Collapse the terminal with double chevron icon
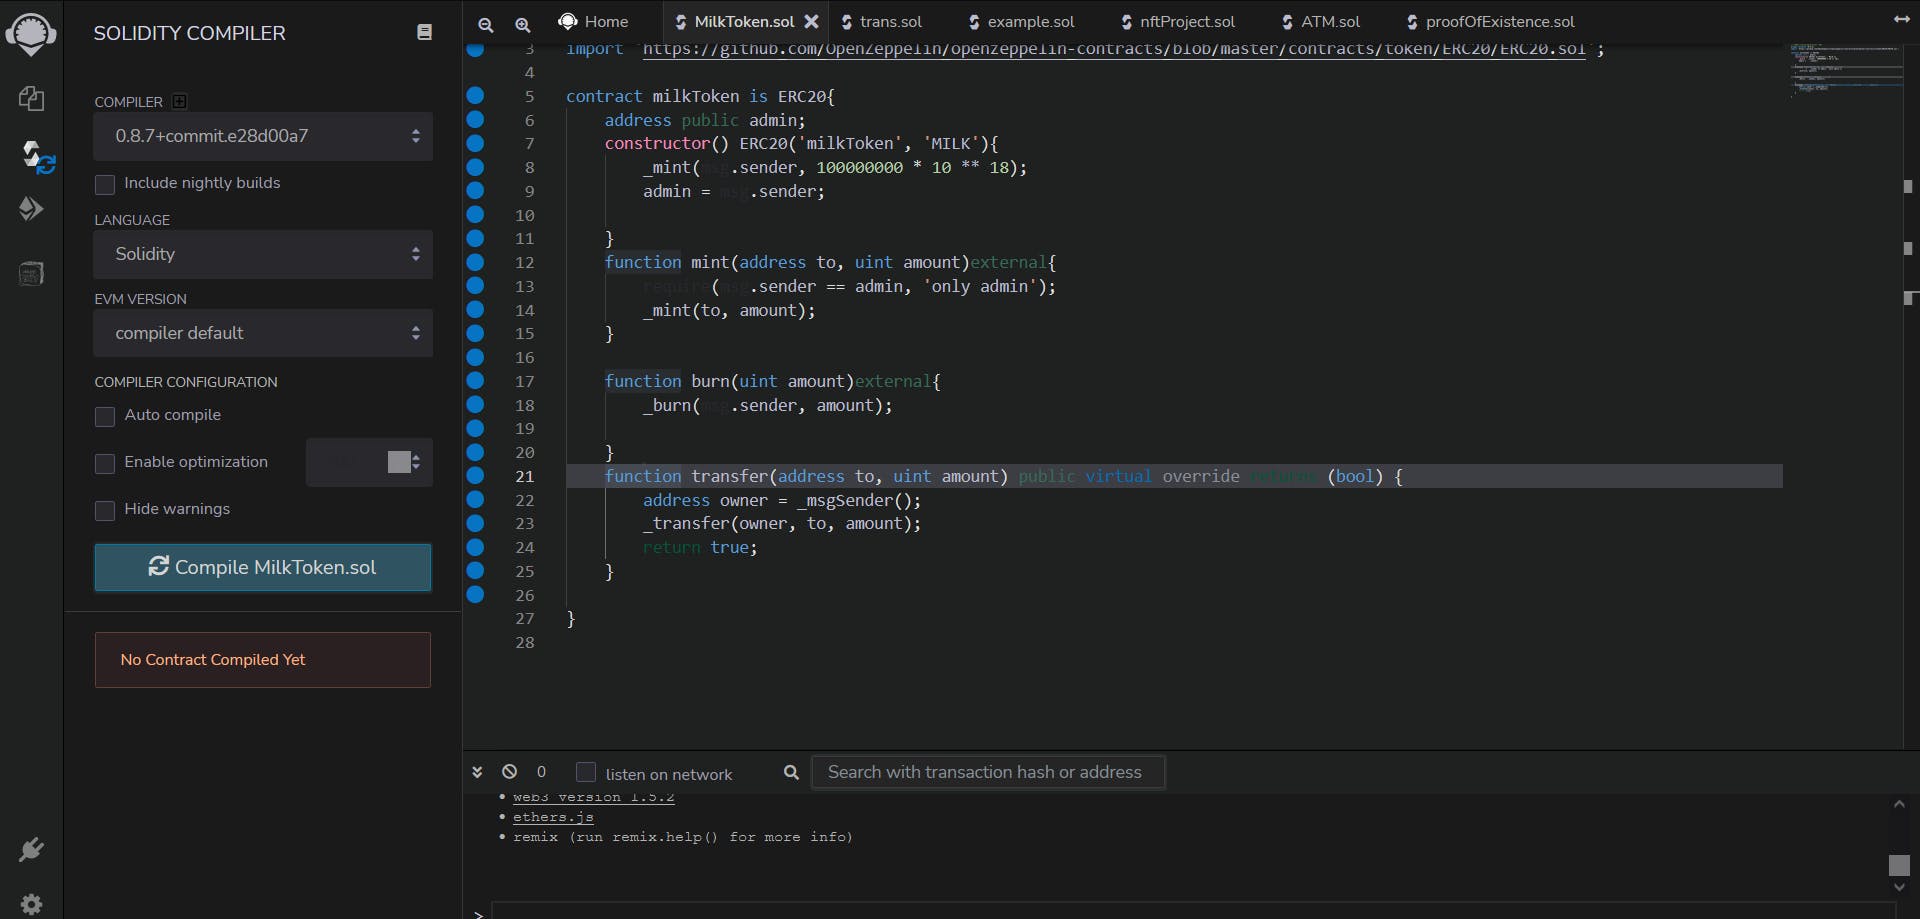Viewport: 1920px width, 919px height. [477, 772]
